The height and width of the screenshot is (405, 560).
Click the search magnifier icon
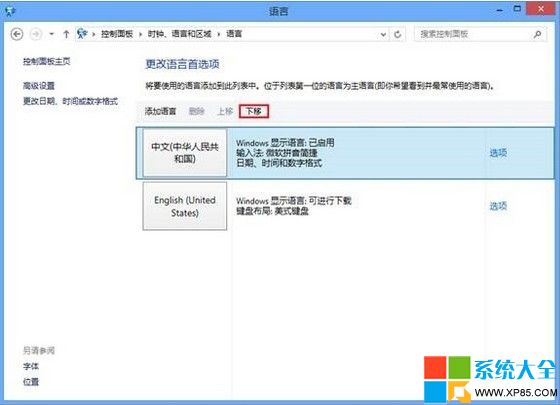coord(537,34)
